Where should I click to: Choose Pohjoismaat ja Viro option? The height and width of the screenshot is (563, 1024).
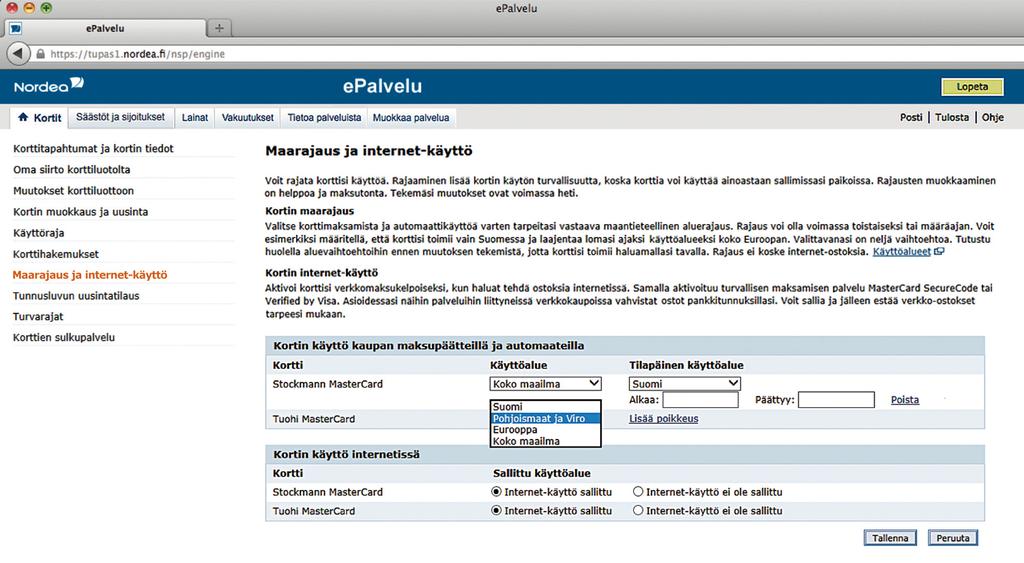tap(545, 418)
